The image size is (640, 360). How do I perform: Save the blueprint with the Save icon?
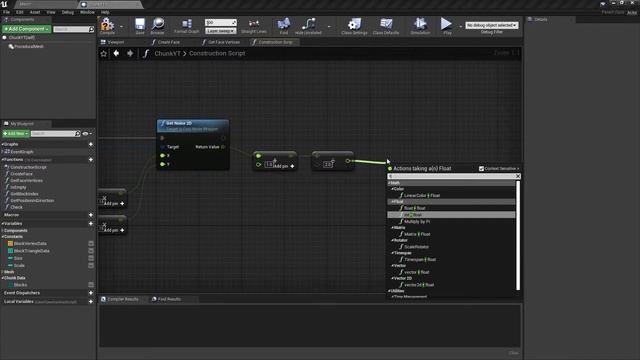click(140, 26)
